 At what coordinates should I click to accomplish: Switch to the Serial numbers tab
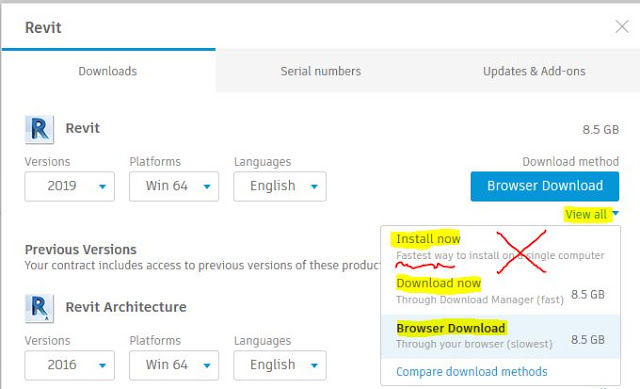click(x=321, y=71)
